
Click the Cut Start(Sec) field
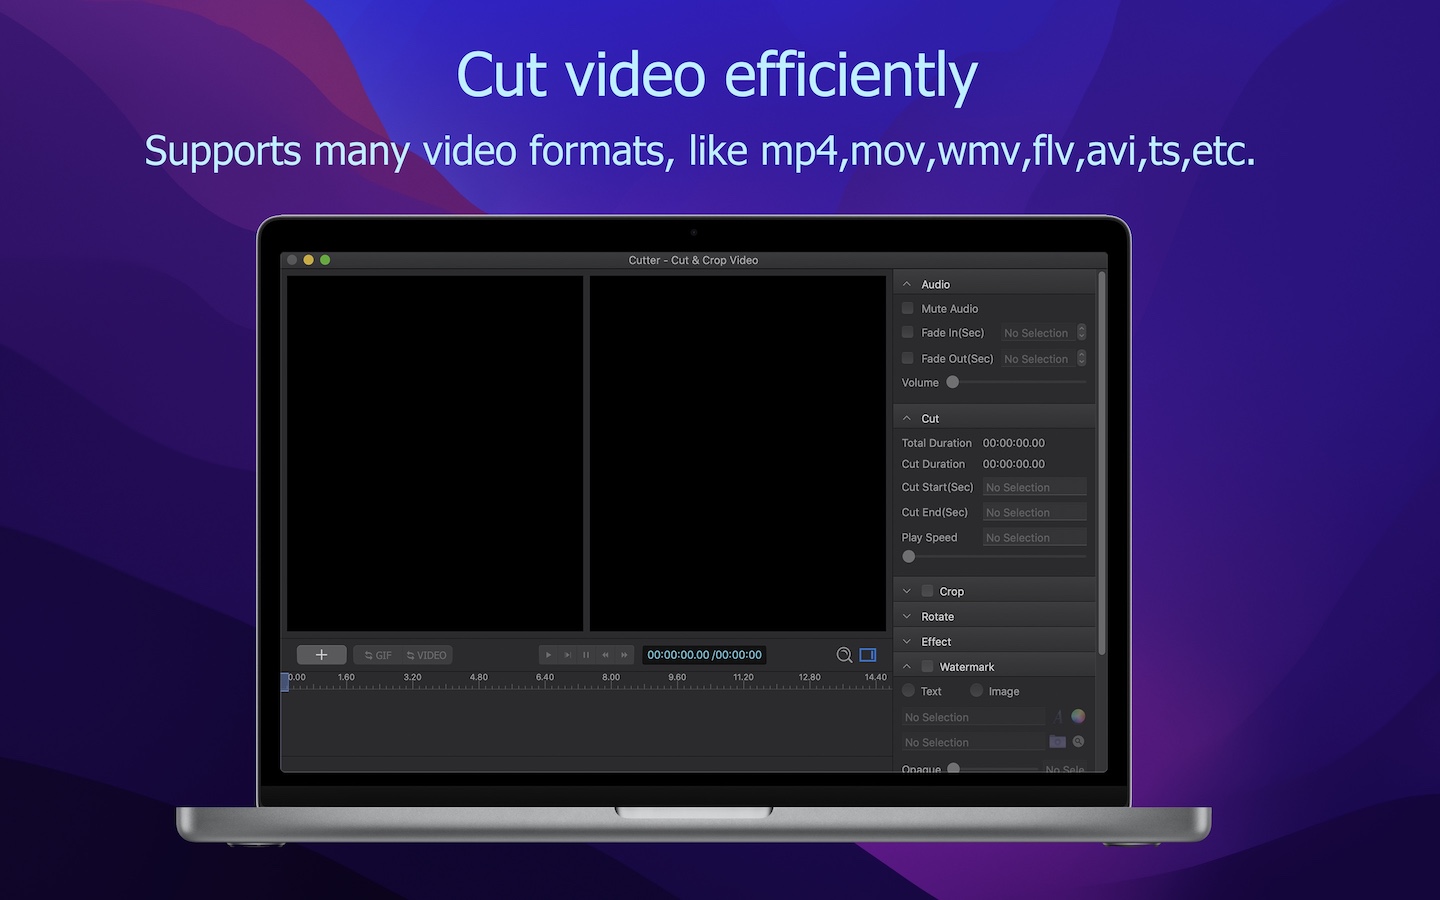(x=1034, y=487)
